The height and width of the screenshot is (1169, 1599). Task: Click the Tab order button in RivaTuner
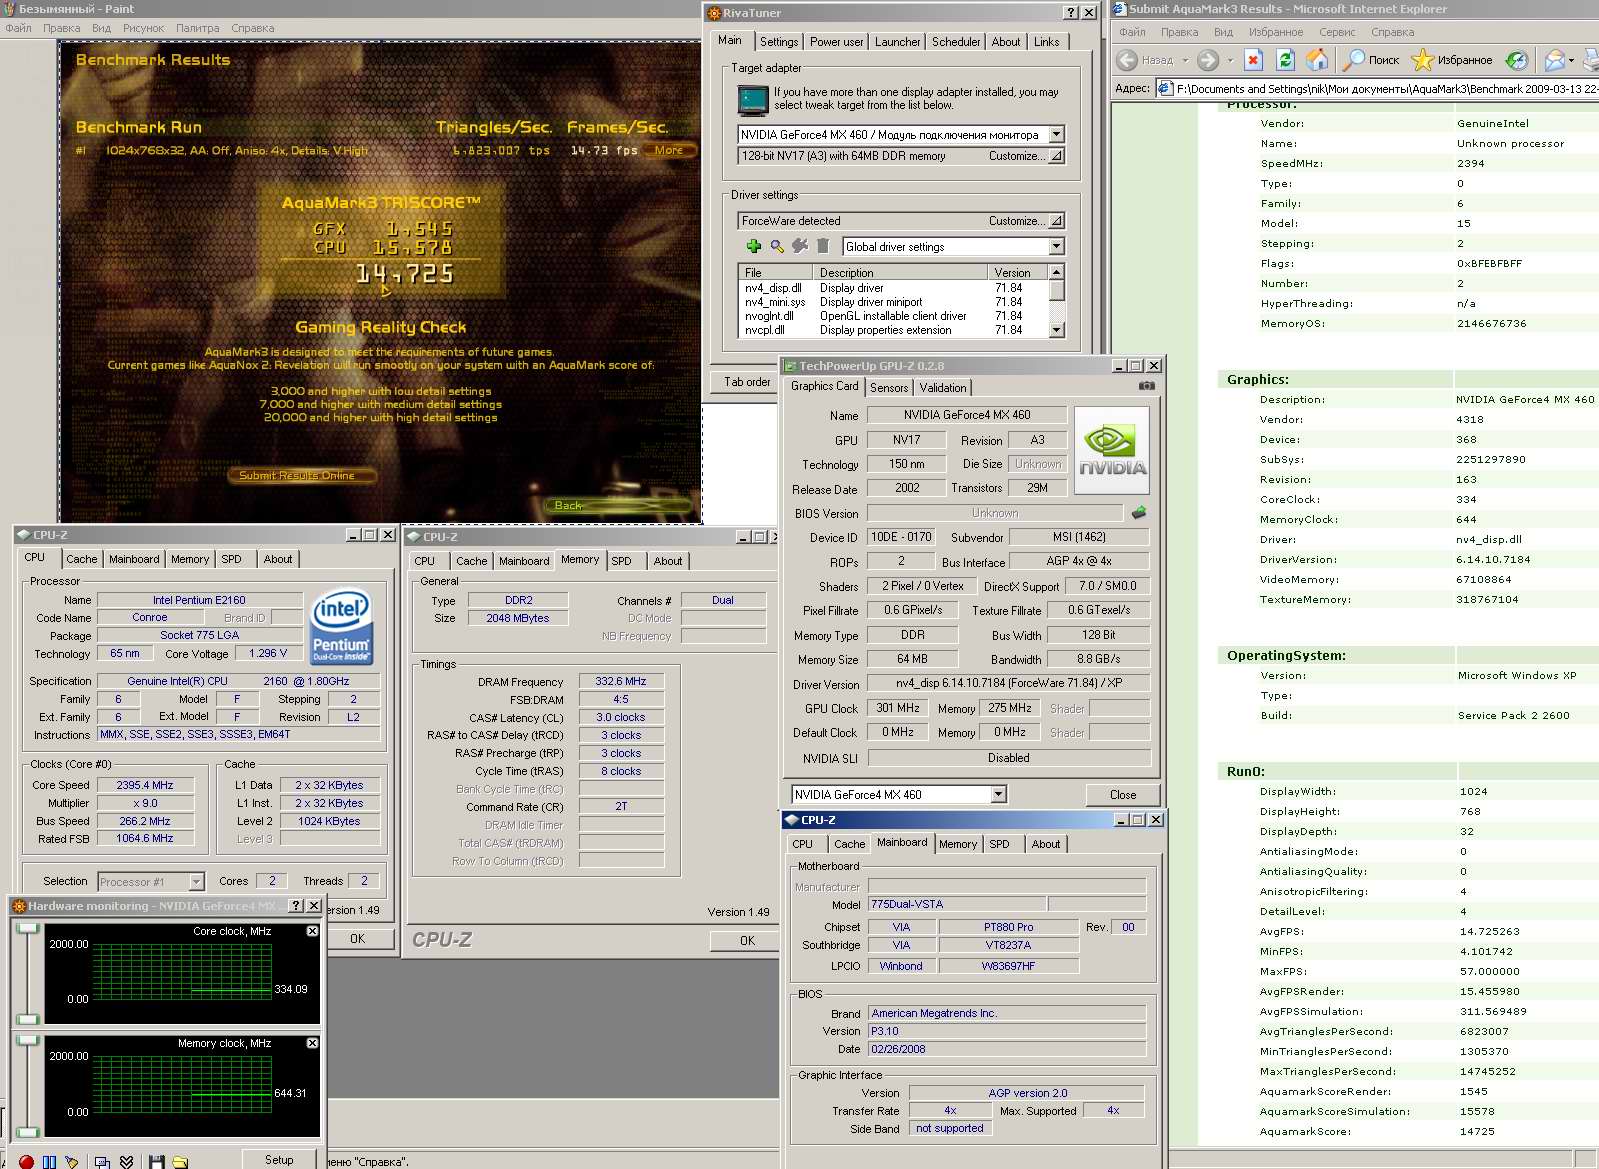(747, 382)
